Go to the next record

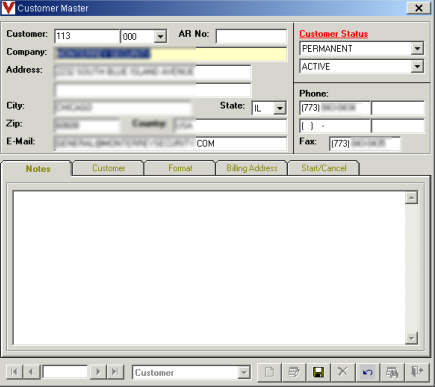click(98, 372)
